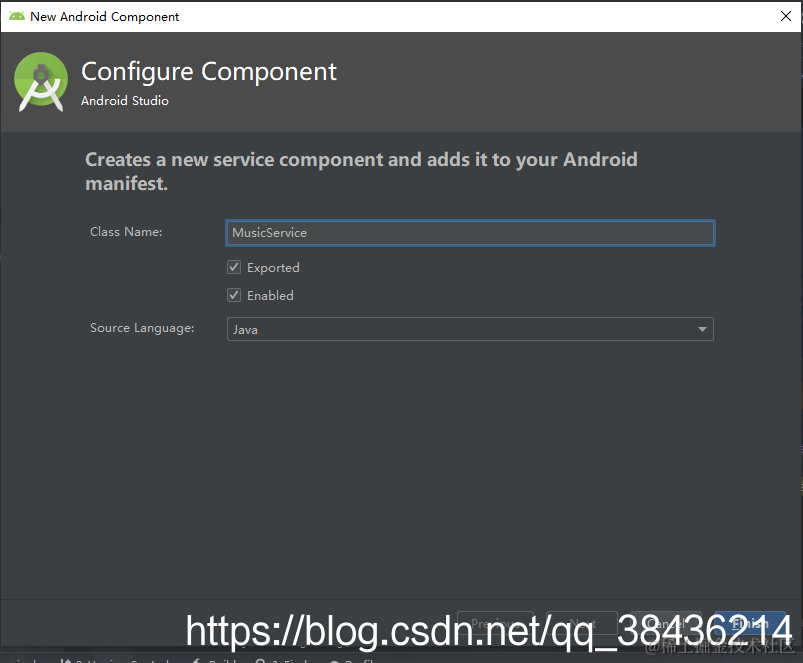Click the Enabled label text

[270, 295]
